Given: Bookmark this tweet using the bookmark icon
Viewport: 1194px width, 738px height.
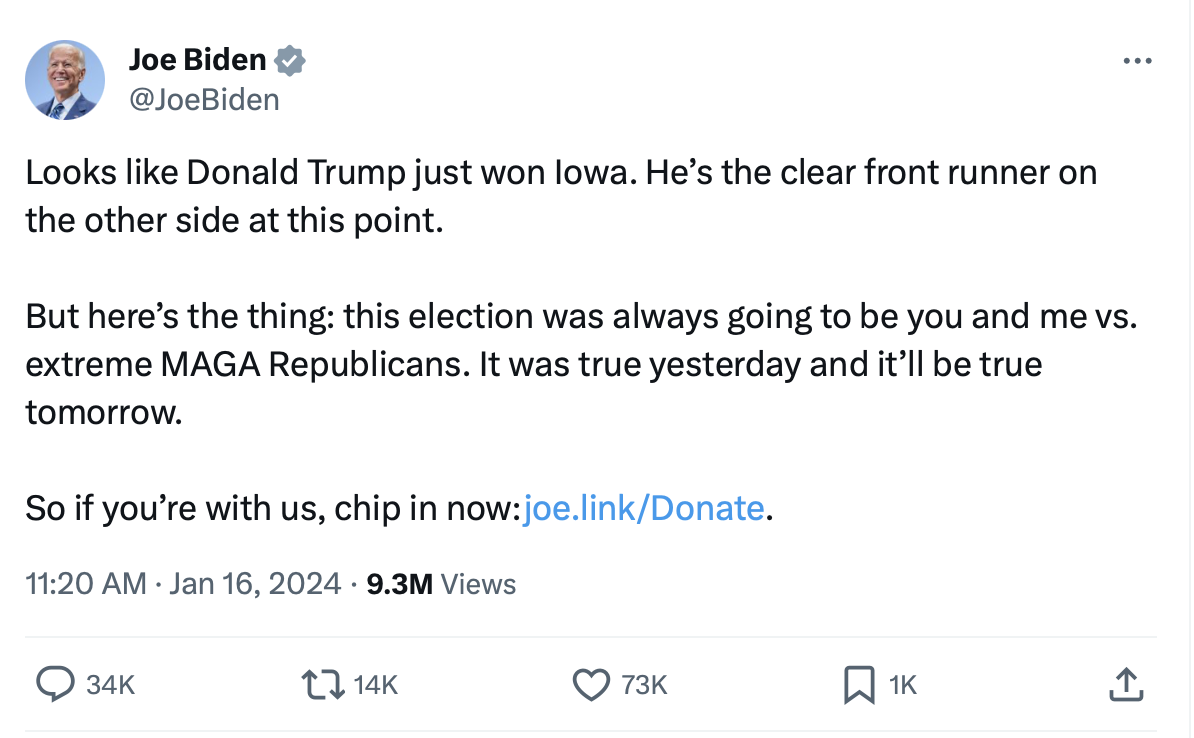Looking at the screenshot, I should coord(858,684).
